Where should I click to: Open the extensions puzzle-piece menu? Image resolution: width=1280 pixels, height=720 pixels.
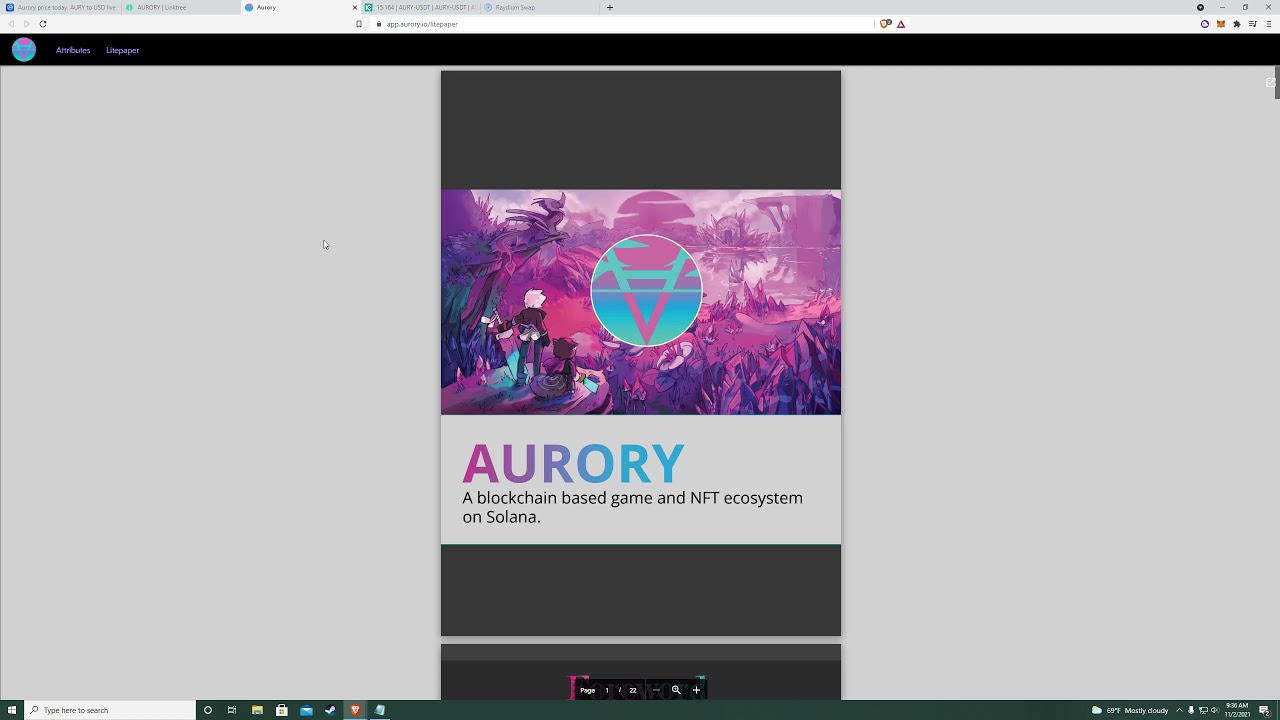click(x=1237, y=24)
